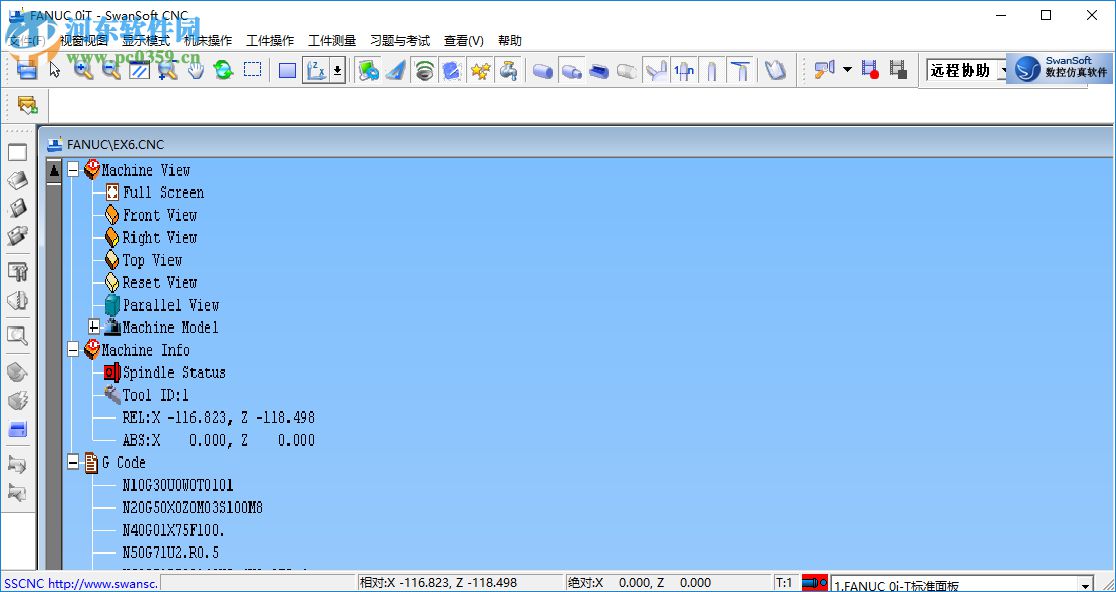This screenshot has height=592, width=1116.
Task: Toggle the coolant faucet icon
Action: point(508,70)
